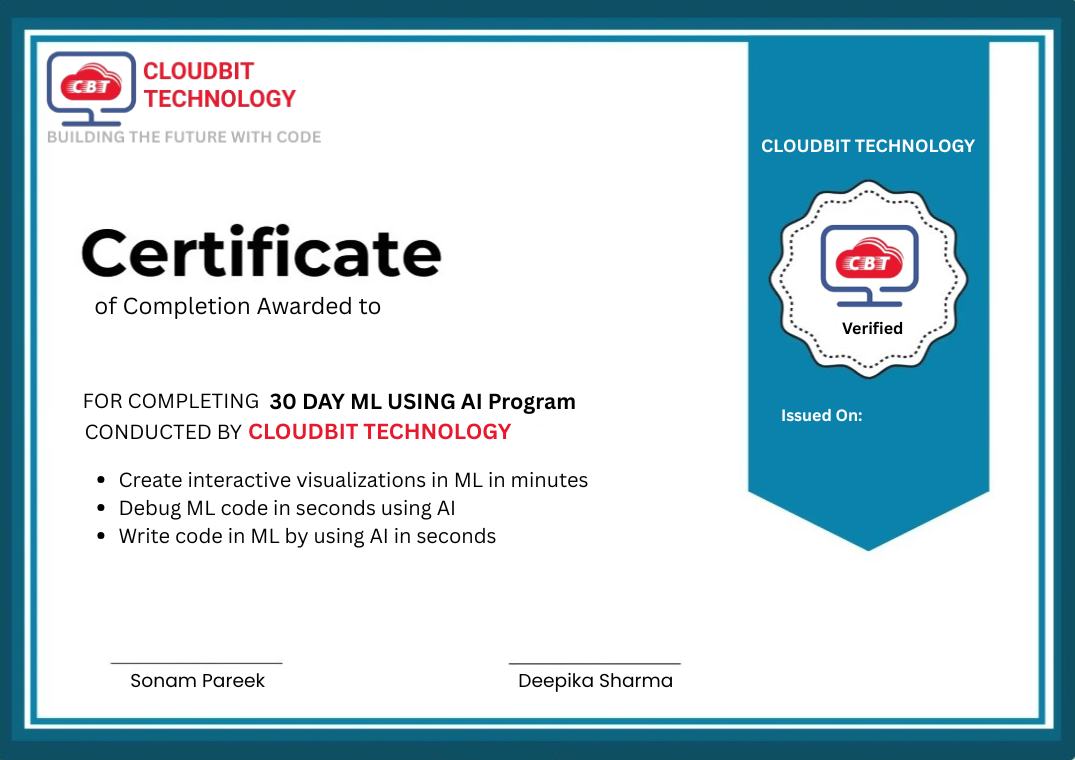Click red 'CLOUDBIT TECHNOLOGY' after 'CONDUCTED BY'
Viewport: 1075px width, 760px height.
[x=379, y=432]
